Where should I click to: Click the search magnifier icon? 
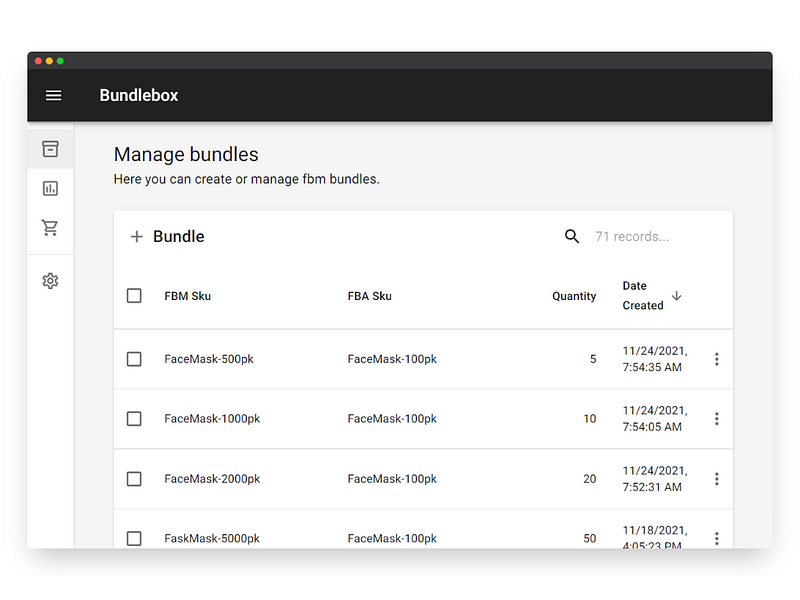point(572,237)
